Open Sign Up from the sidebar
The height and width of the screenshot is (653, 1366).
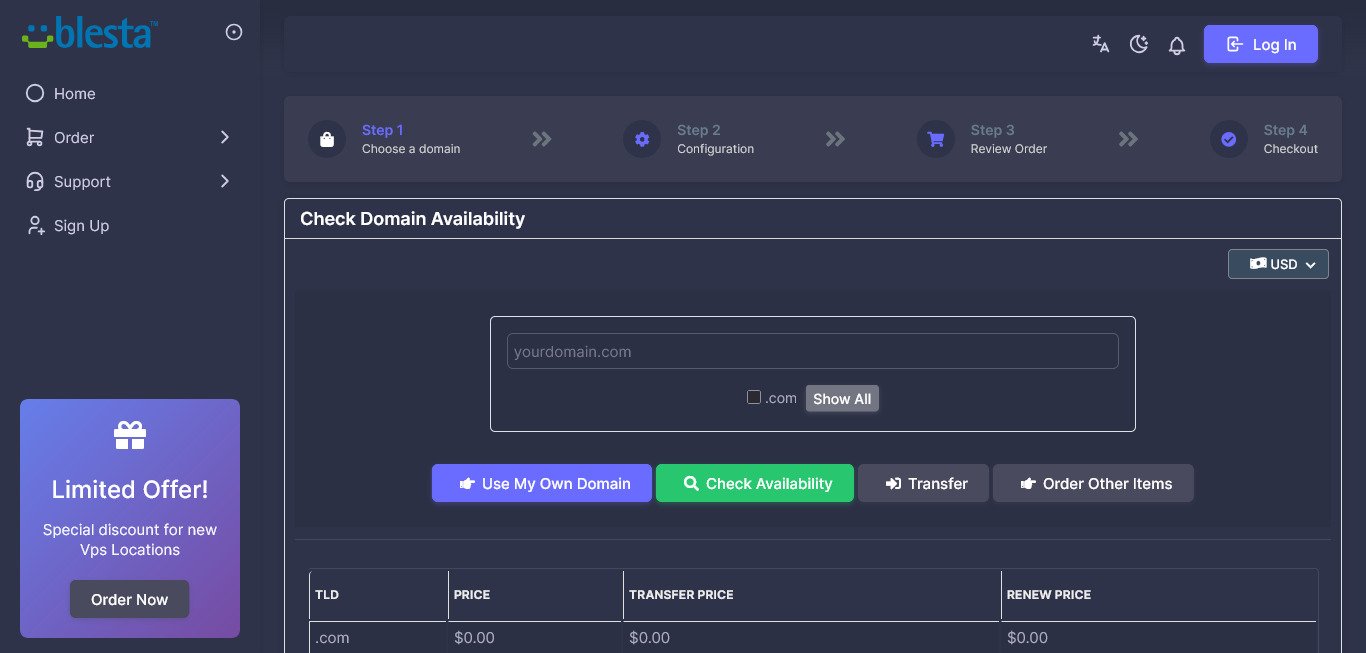[x=80, y=226]
